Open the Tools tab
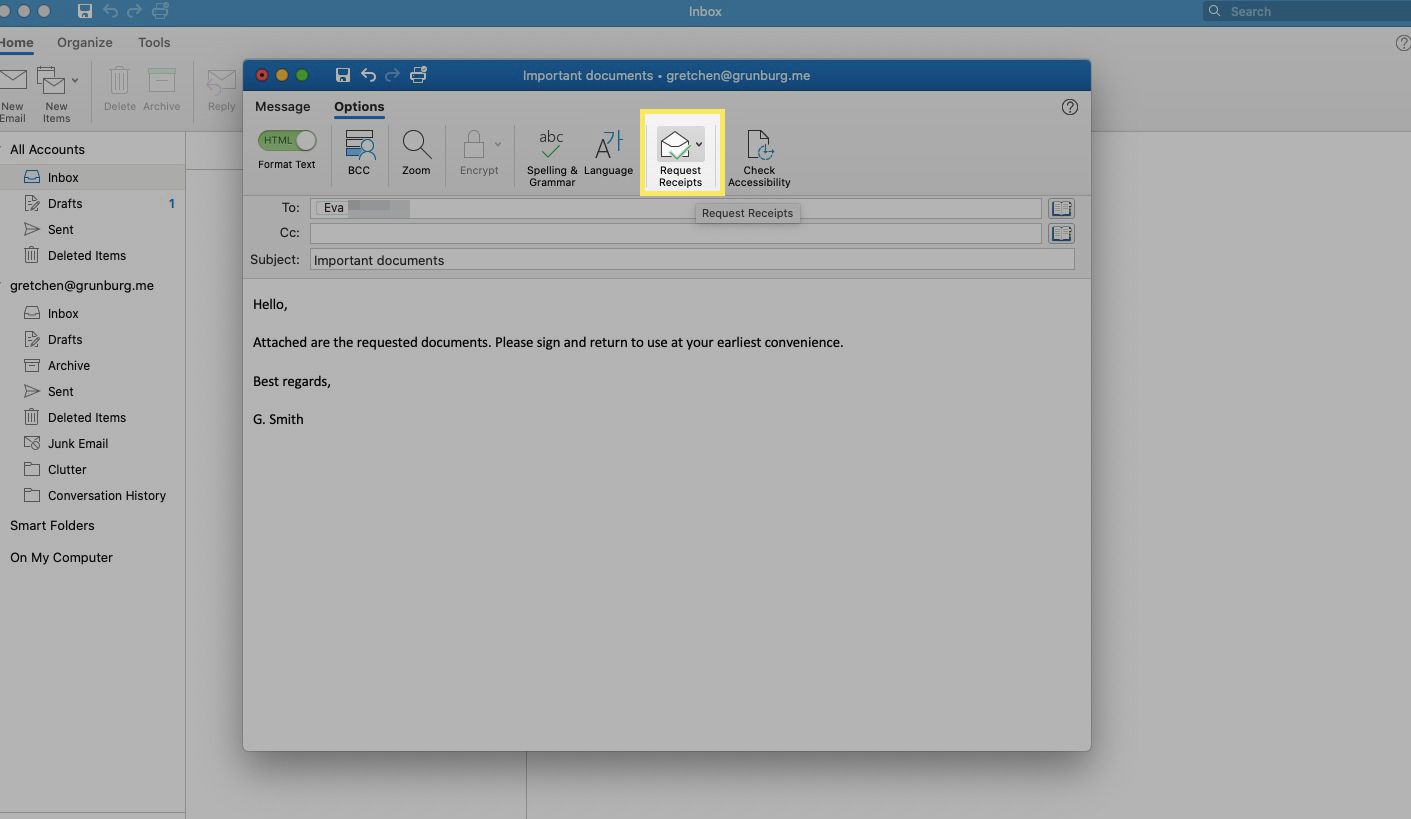The image size is (1411, 819). [154, 42]
